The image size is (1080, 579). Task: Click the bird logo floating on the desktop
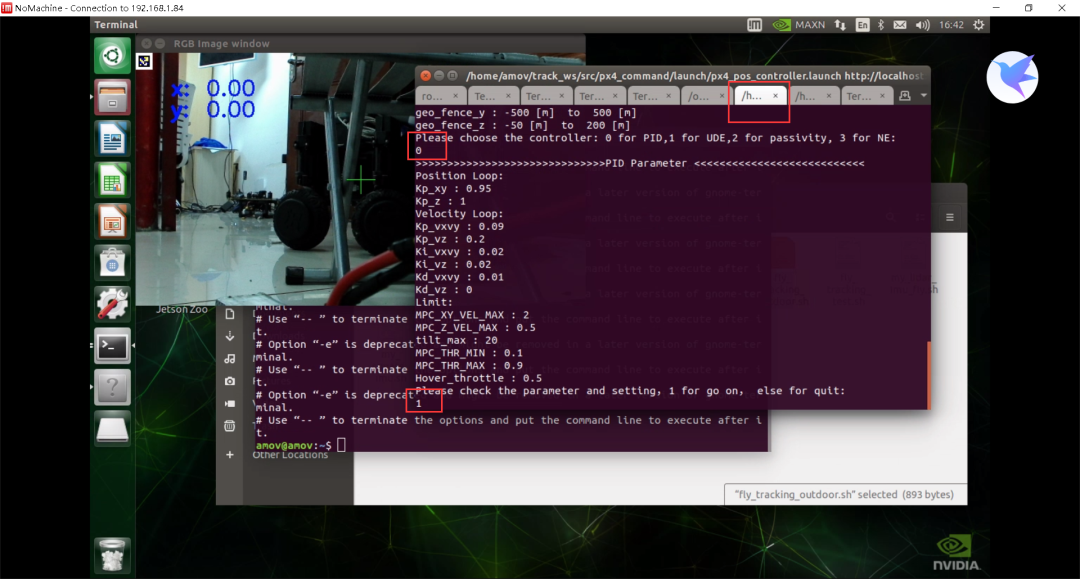pos(1012,77)
